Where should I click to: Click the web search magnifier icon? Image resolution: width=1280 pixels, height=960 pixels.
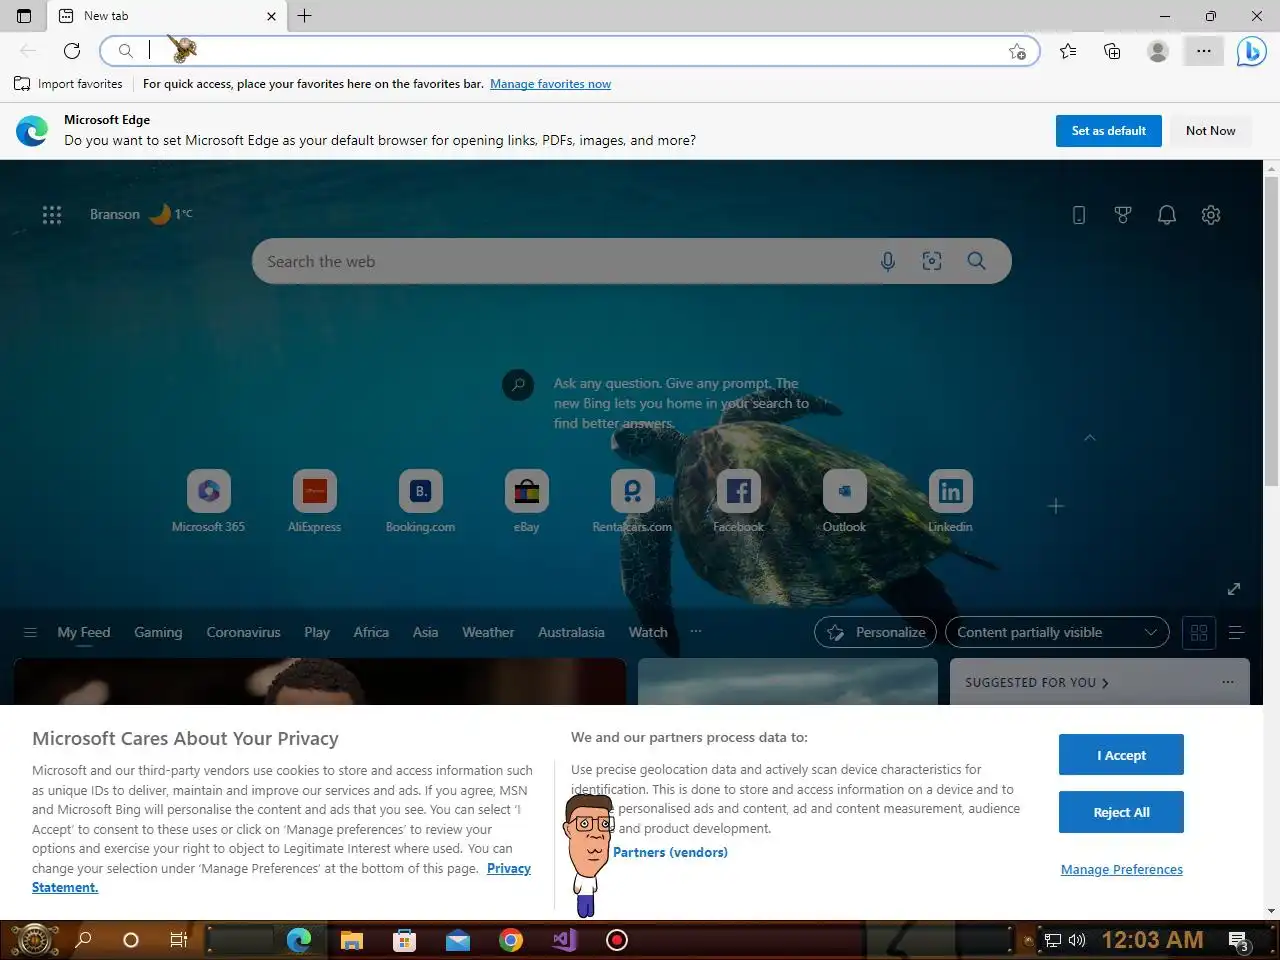(977, 261)
